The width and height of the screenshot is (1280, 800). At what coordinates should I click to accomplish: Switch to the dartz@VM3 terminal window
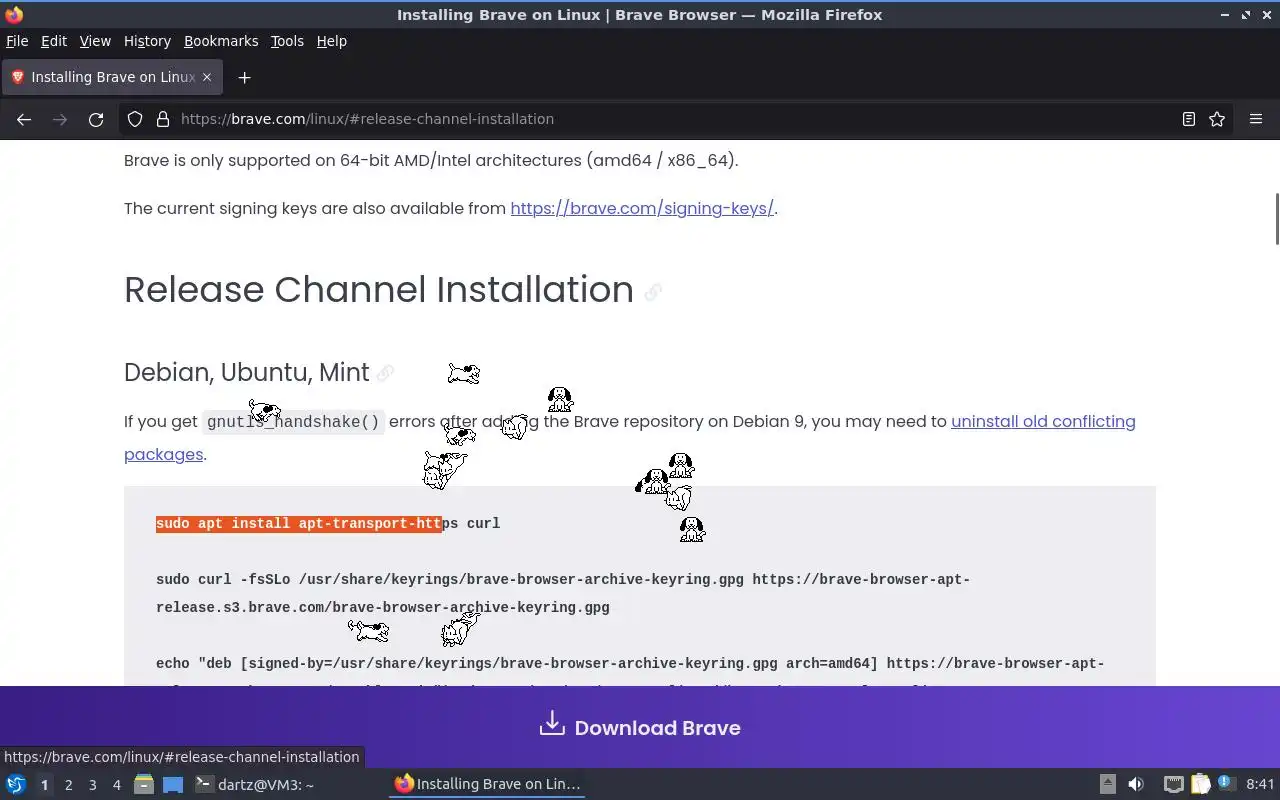coord(254,784)
